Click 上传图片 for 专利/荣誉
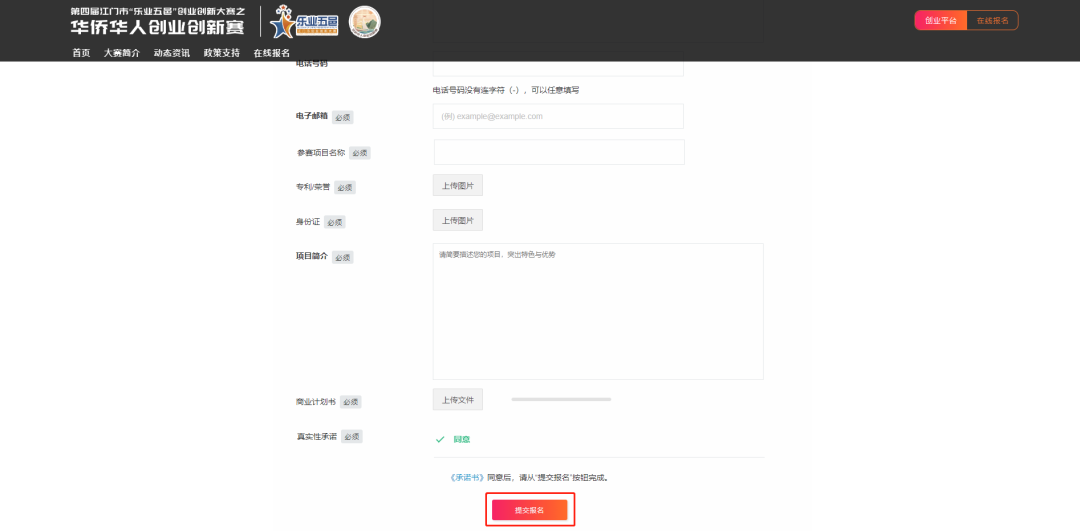The height and width of the screenshot is (531, 1080). click(457, 185)
